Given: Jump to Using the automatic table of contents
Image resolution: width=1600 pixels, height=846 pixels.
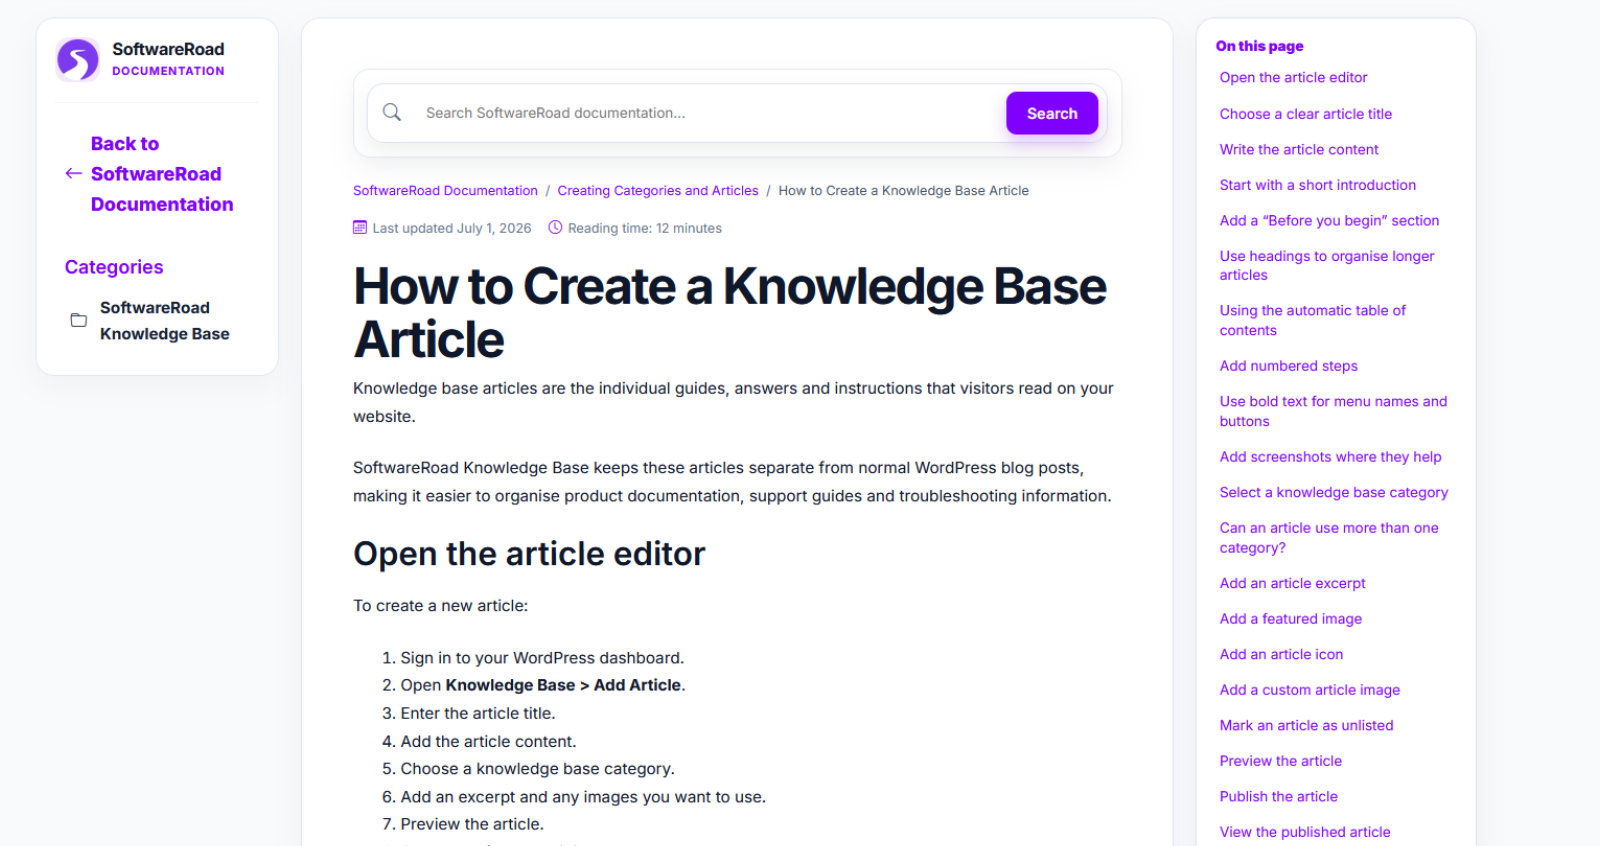Looking at the screenshot, I should tap(1312, 320).
